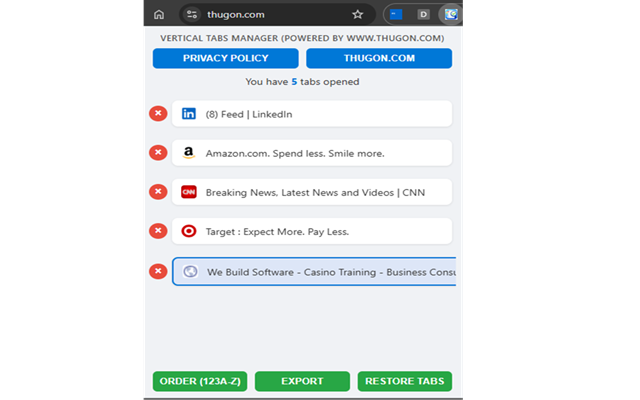Screen dimensions: 640x400
Task: Close the Target tab with red X
Action: pos(158,231)
